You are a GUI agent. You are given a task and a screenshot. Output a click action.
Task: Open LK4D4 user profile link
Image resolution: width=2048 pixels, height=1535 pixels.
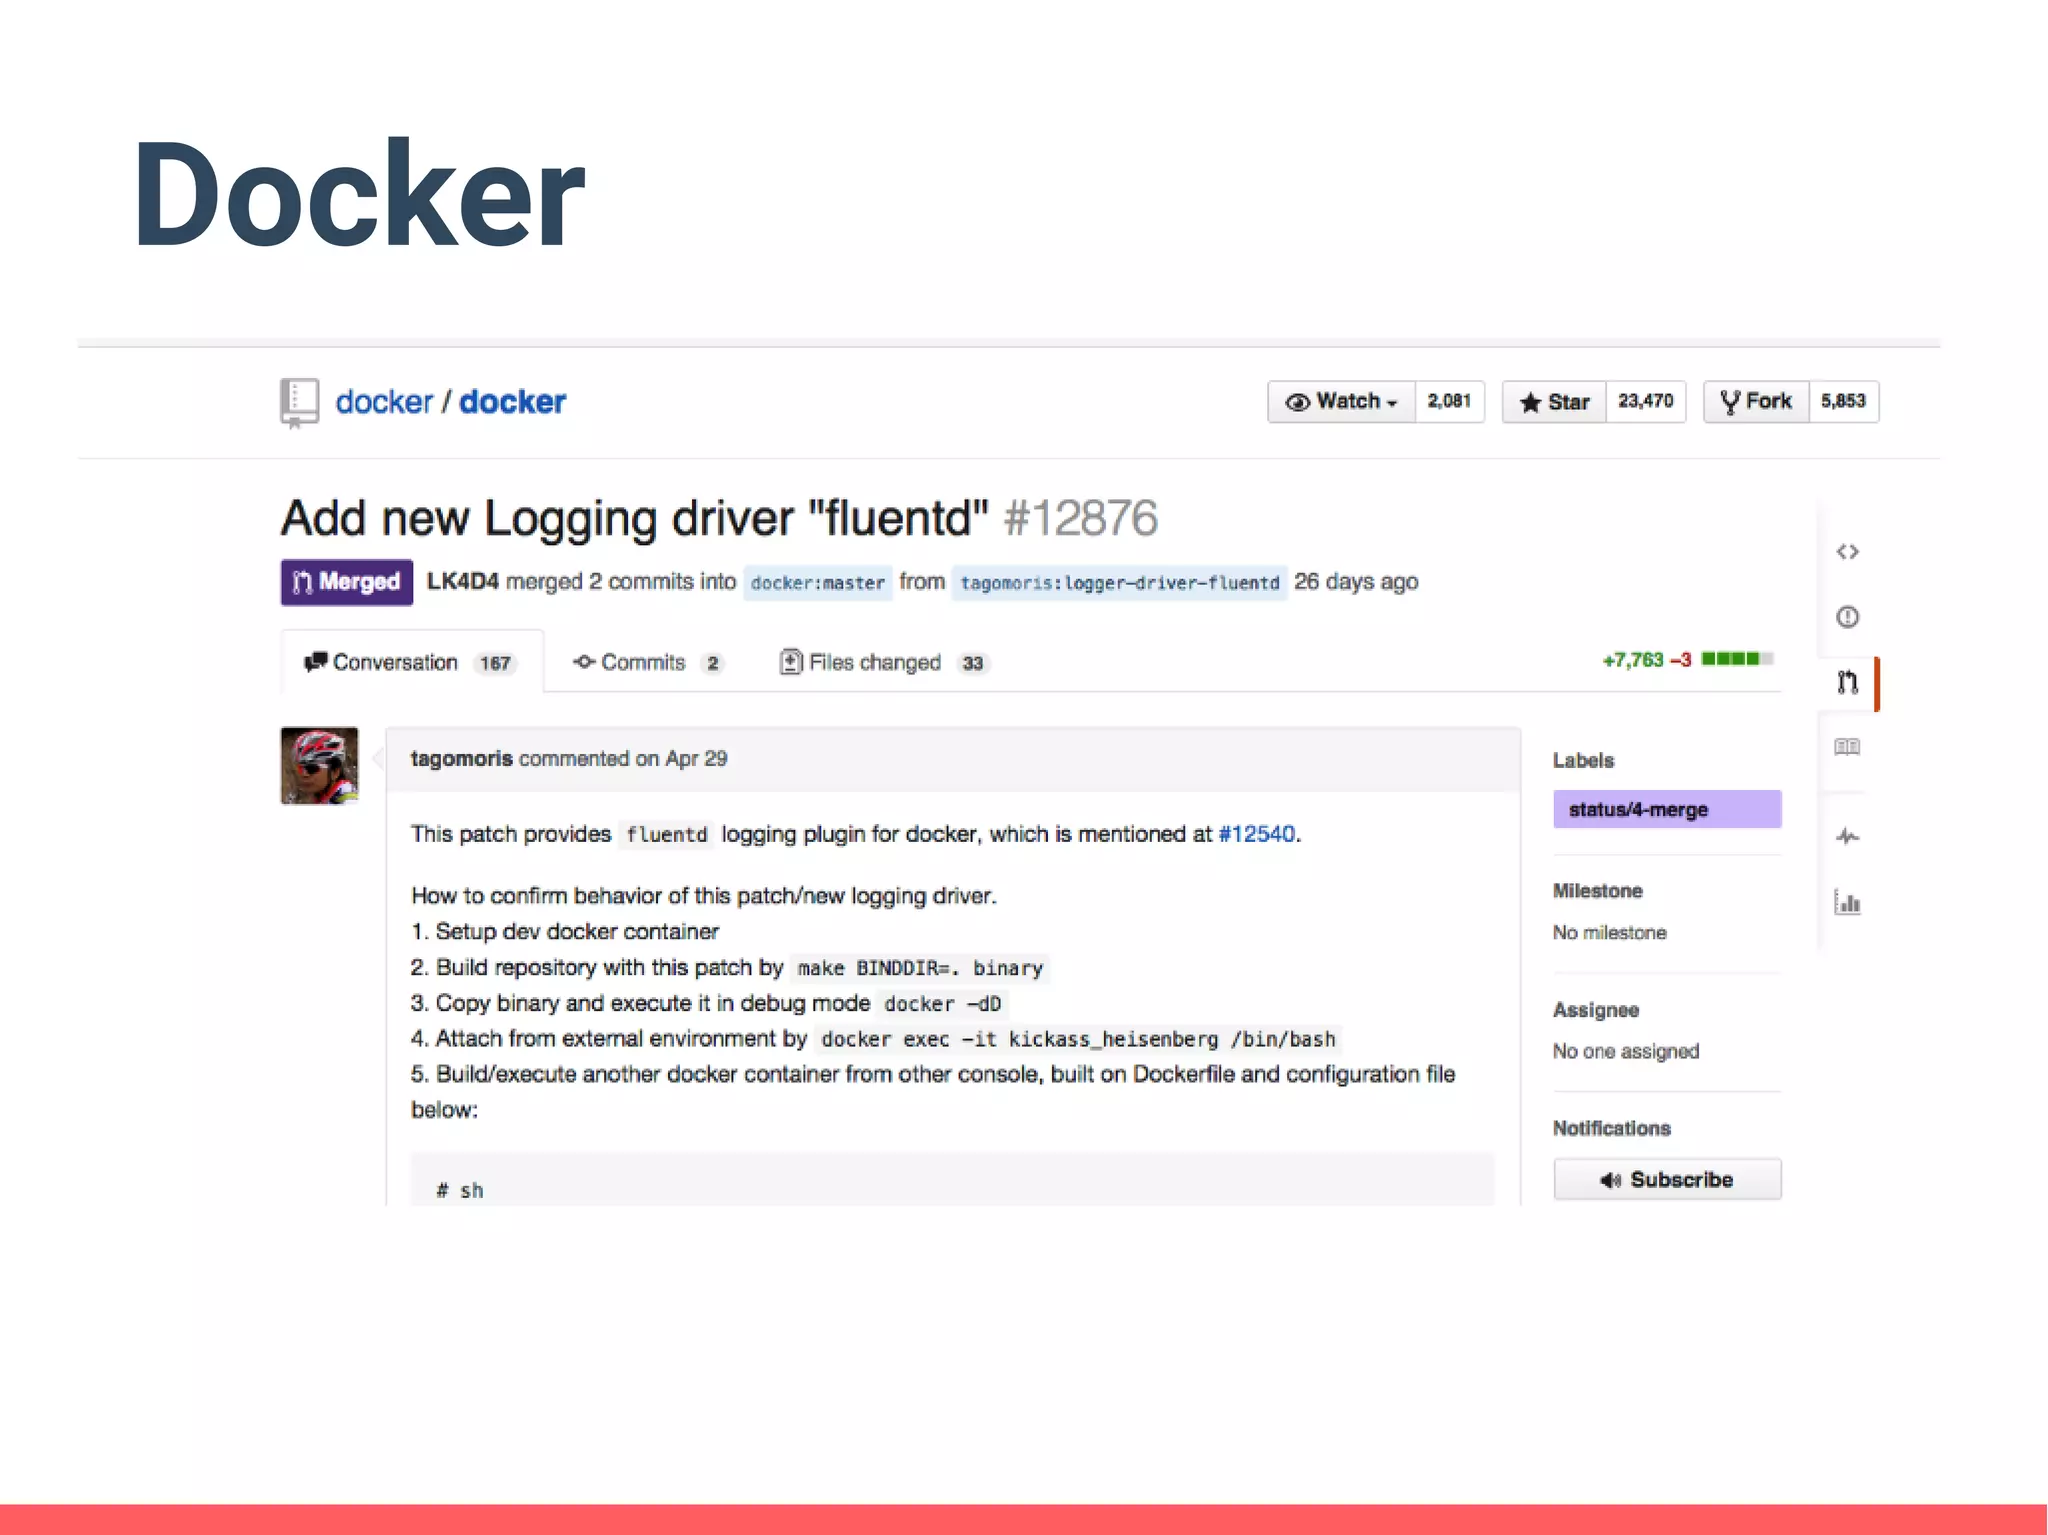point(462,582)
